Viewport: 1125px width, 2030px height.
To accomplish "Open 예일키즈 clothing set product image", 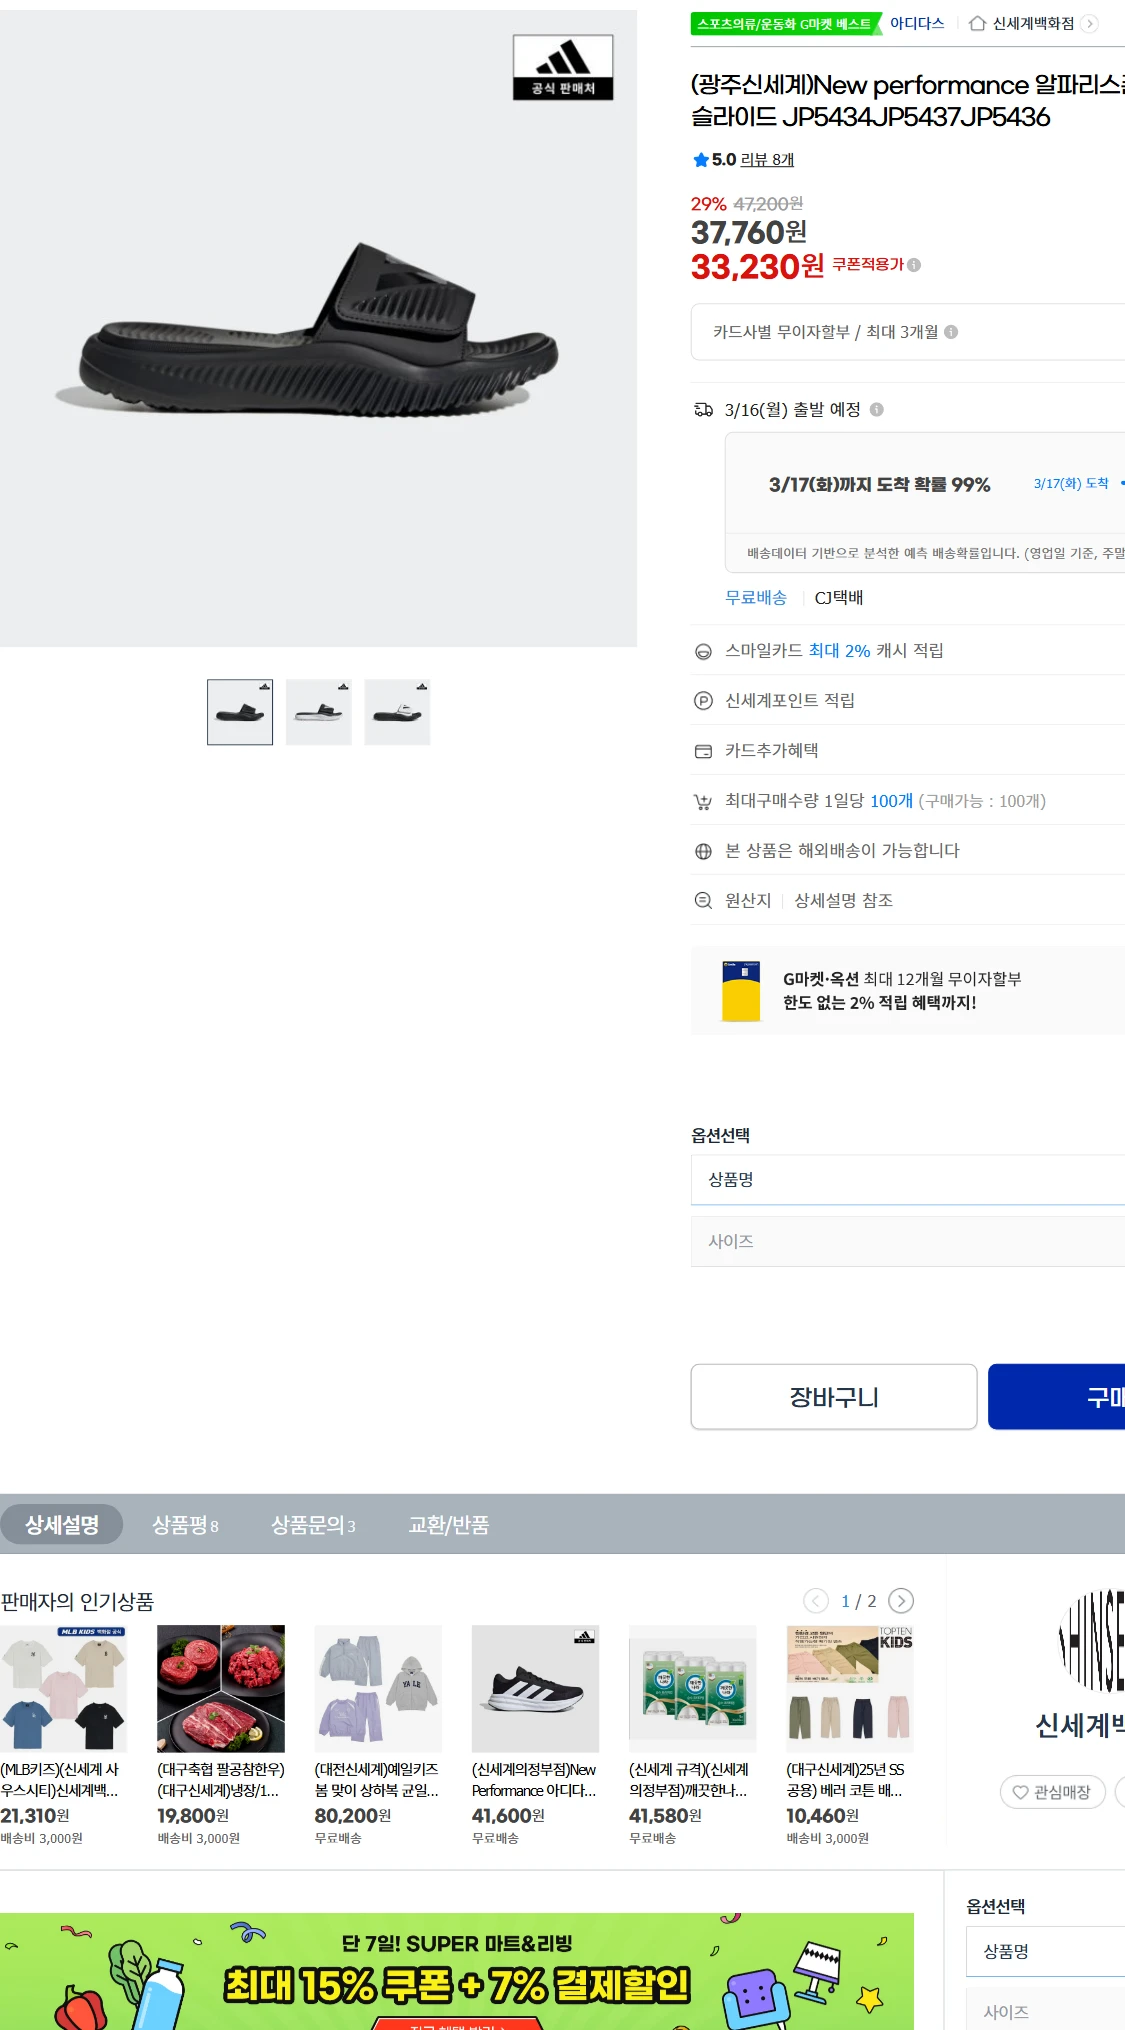I will [378, 1689].
